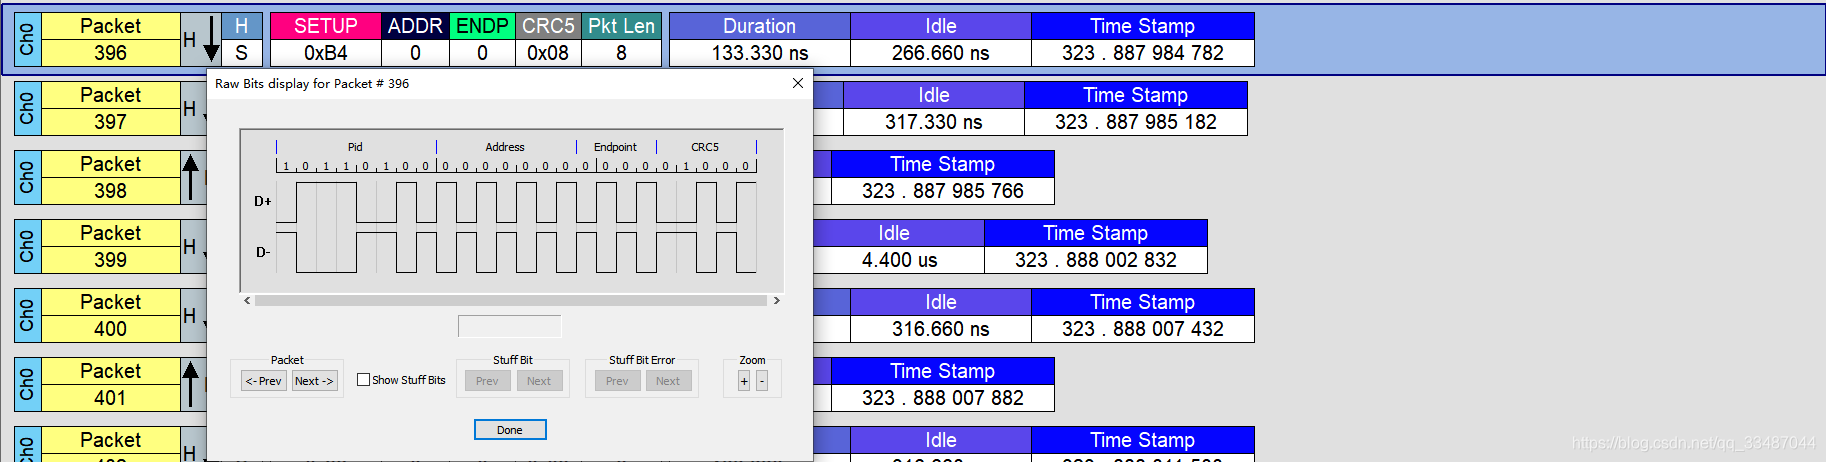The width and height of the screenshot is (1826, 462).
Task: Close the Raw Bits display dialog
Action: click(x=798, y=83)
